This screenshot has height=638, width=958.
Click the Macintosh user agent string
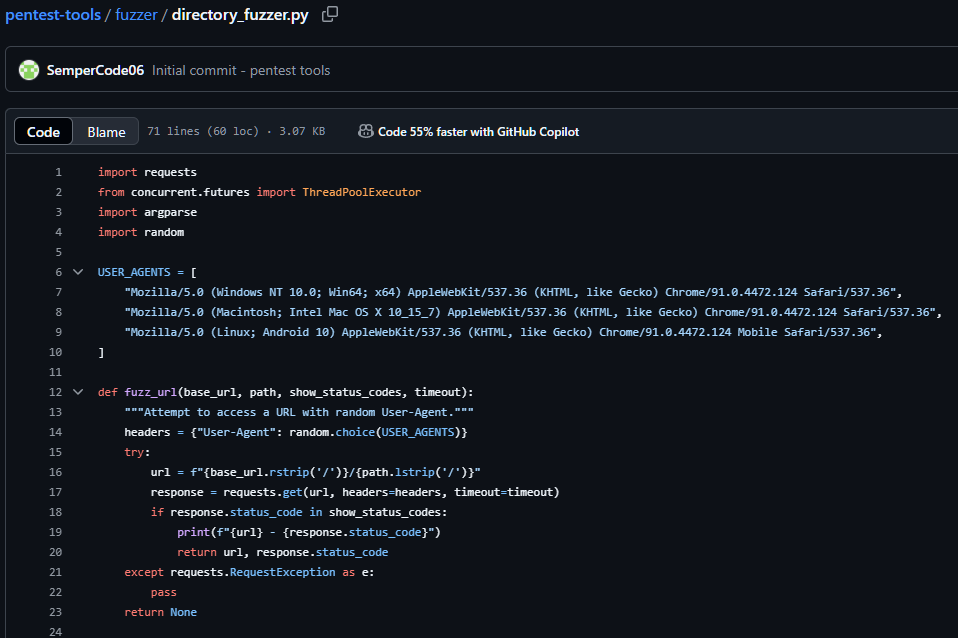coord(530,312)
